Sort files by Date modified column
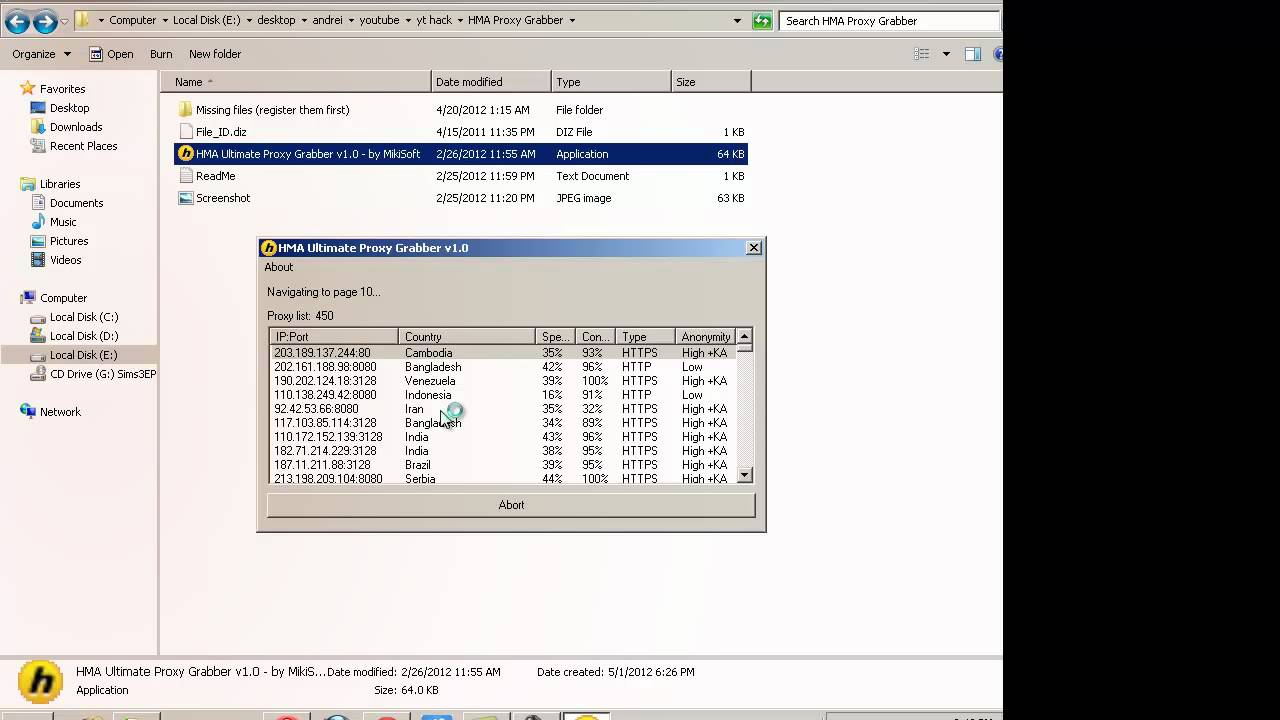 491,82
